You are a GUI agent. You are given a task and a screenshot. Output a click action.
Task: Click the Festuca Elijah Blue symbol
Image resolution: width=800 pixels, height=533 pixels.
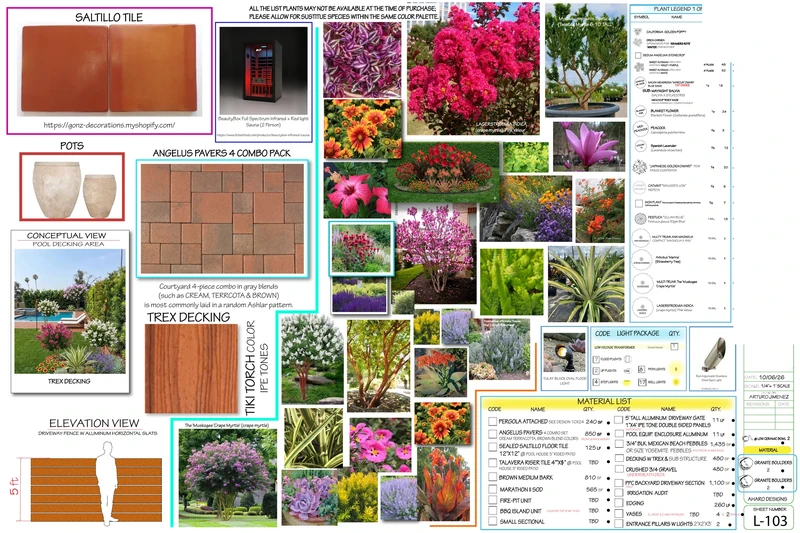(x=640, y=219)
